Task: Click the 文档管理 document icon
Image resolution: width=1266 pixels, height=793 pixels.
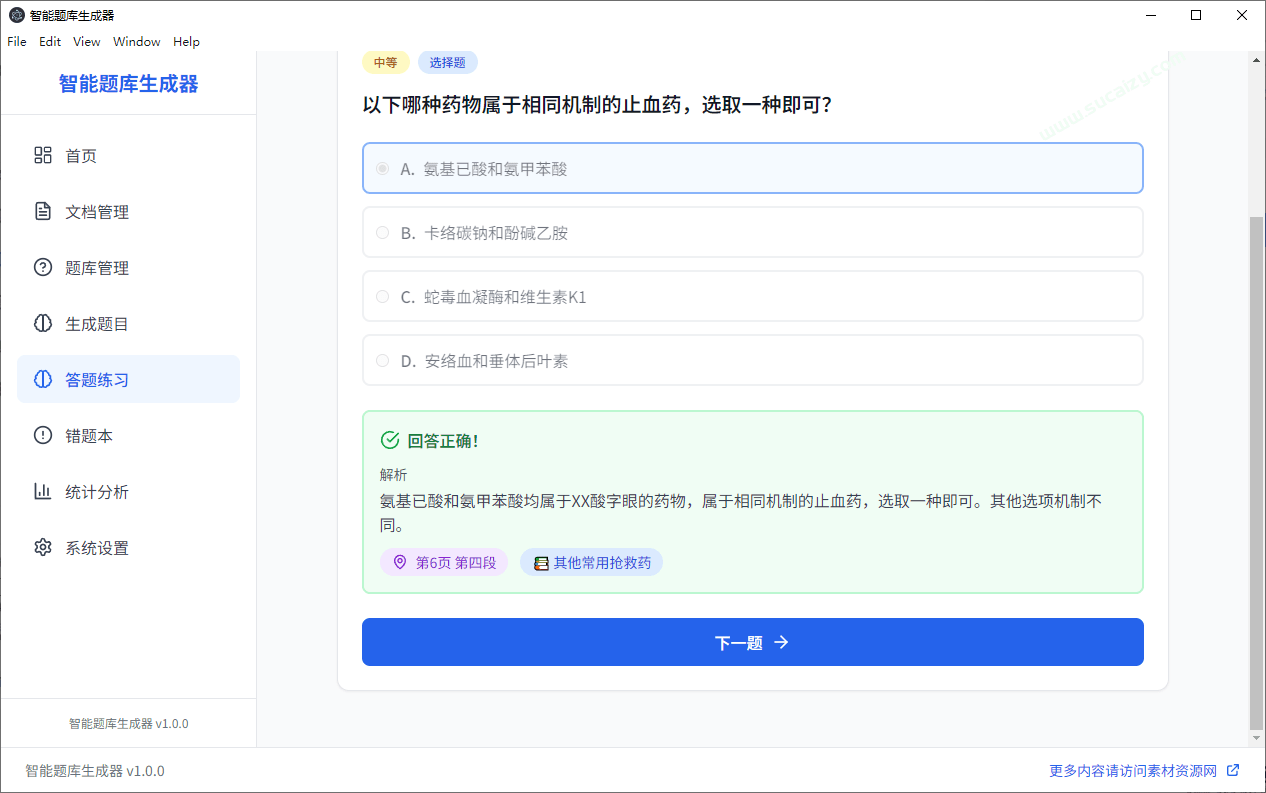Action: click(x=43, y=211)
